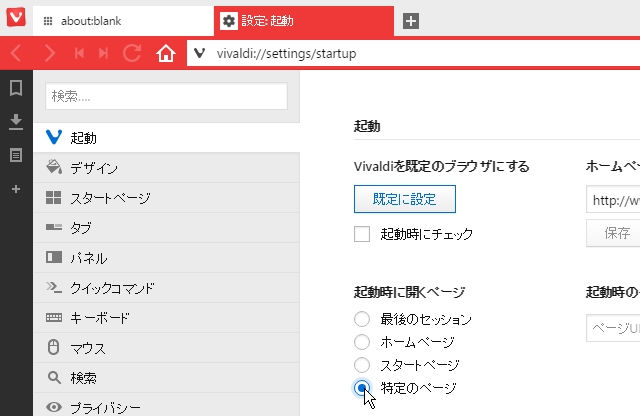640x416 pixels.
Task: Go forward with the forward arrow
Action: click(x=49, y=53)
